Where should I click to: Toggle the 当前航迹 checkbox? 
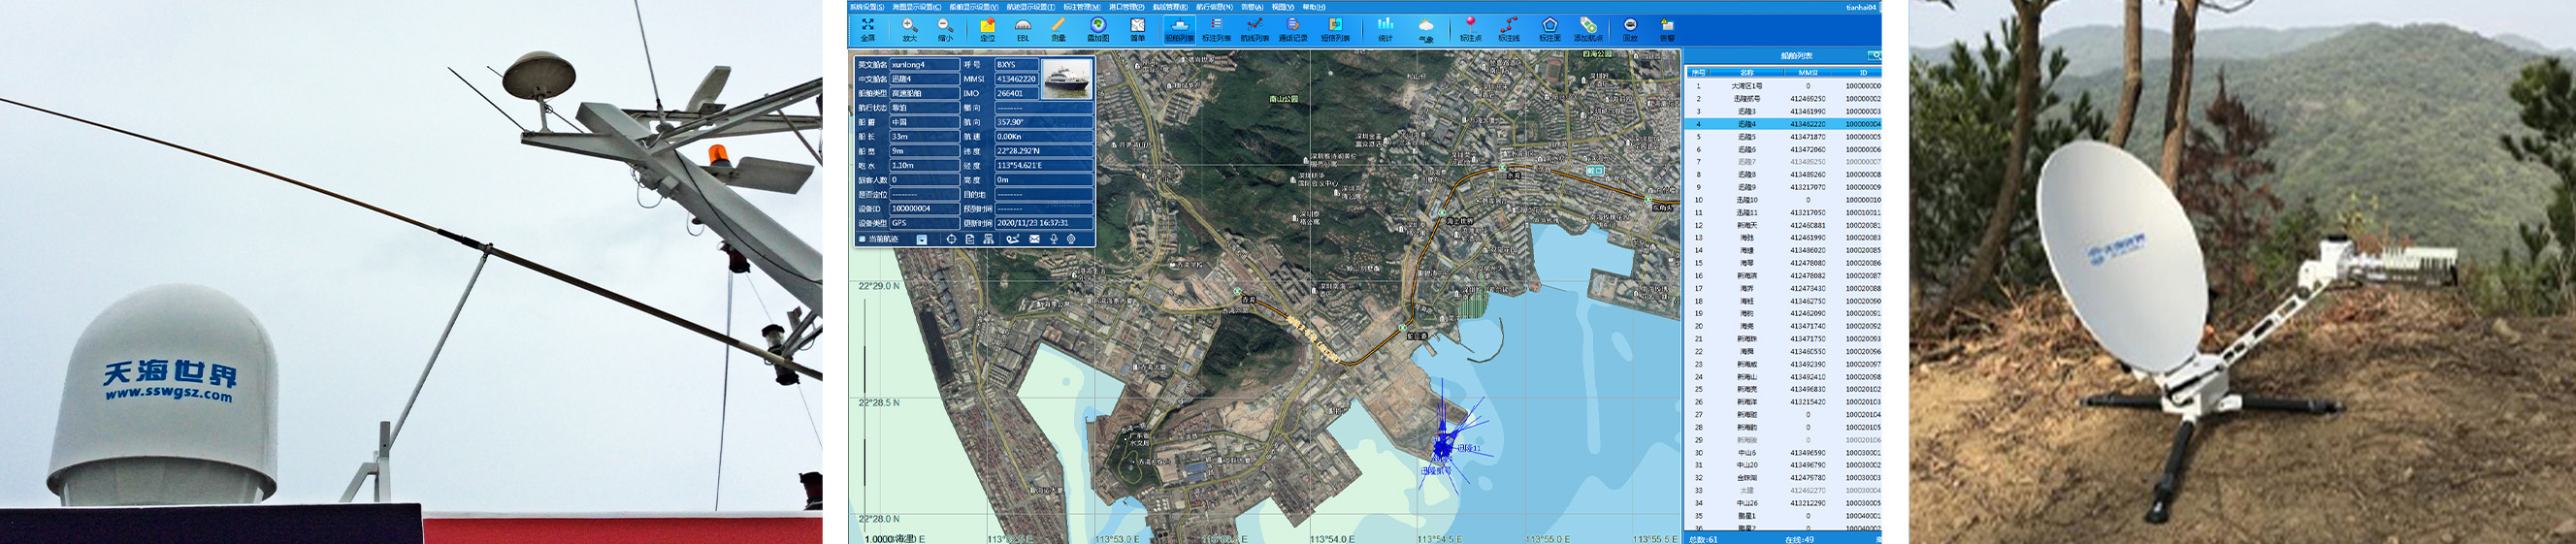pos(862,239)
